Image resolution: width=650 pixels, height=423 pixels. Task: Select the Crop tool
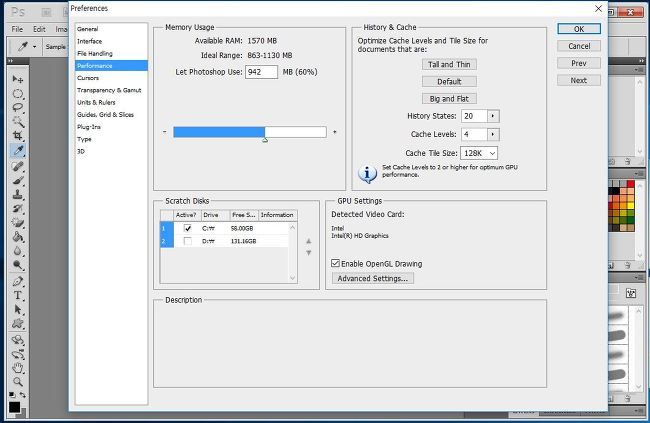click(x=17, y=136)
